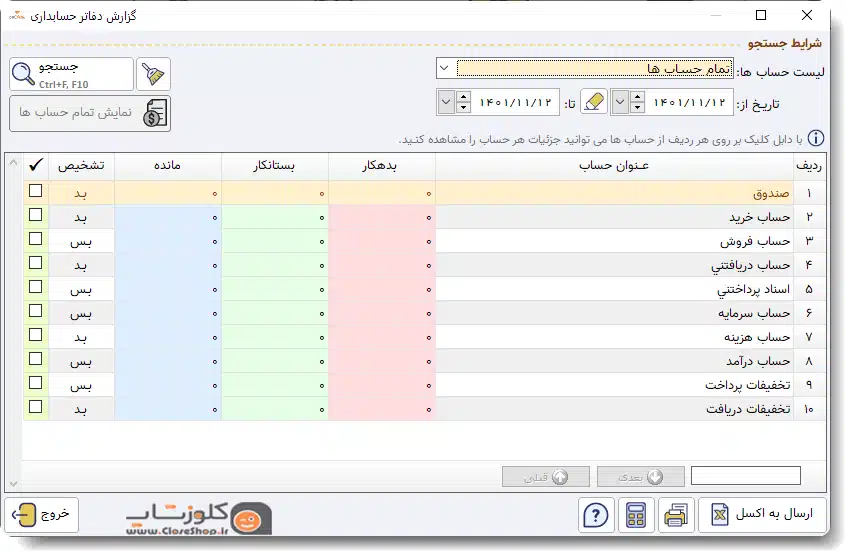This screenshot has height=552, width=846.
Task: Open the تا date dropdown arrow
Action: click(x=446, y=102)
